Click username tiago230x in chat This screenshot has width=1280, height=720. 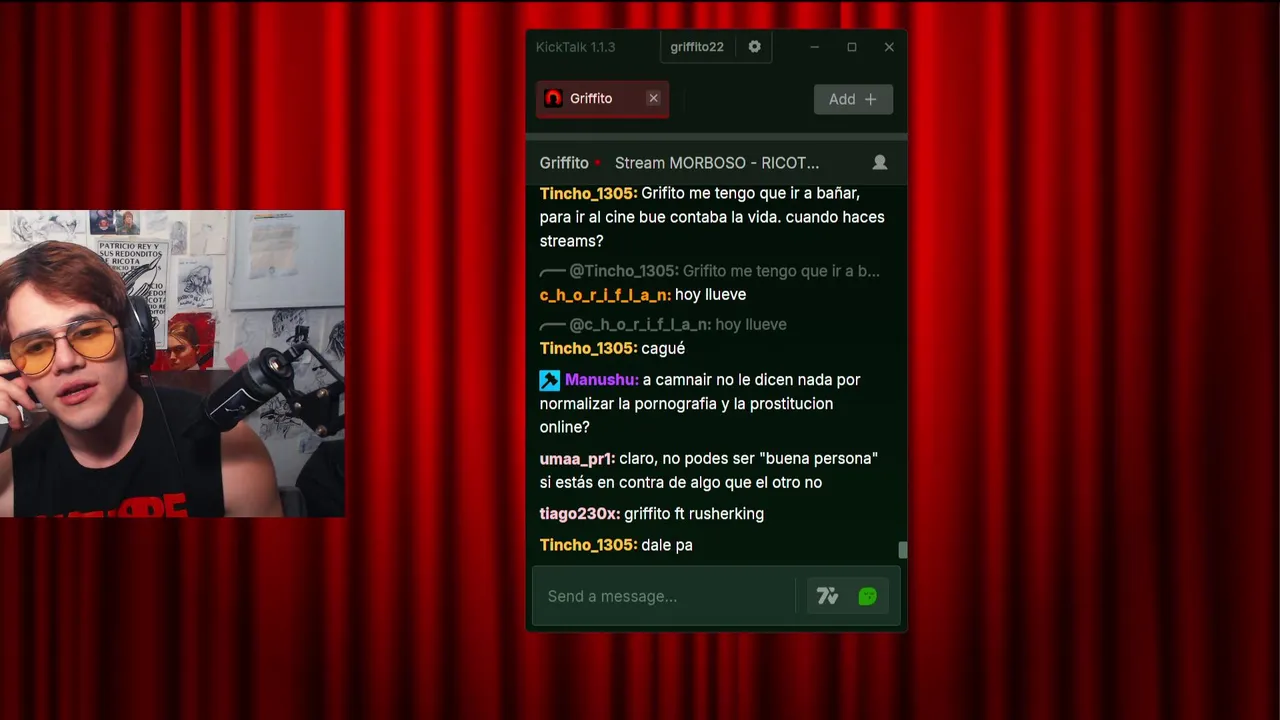pos(580,514)
